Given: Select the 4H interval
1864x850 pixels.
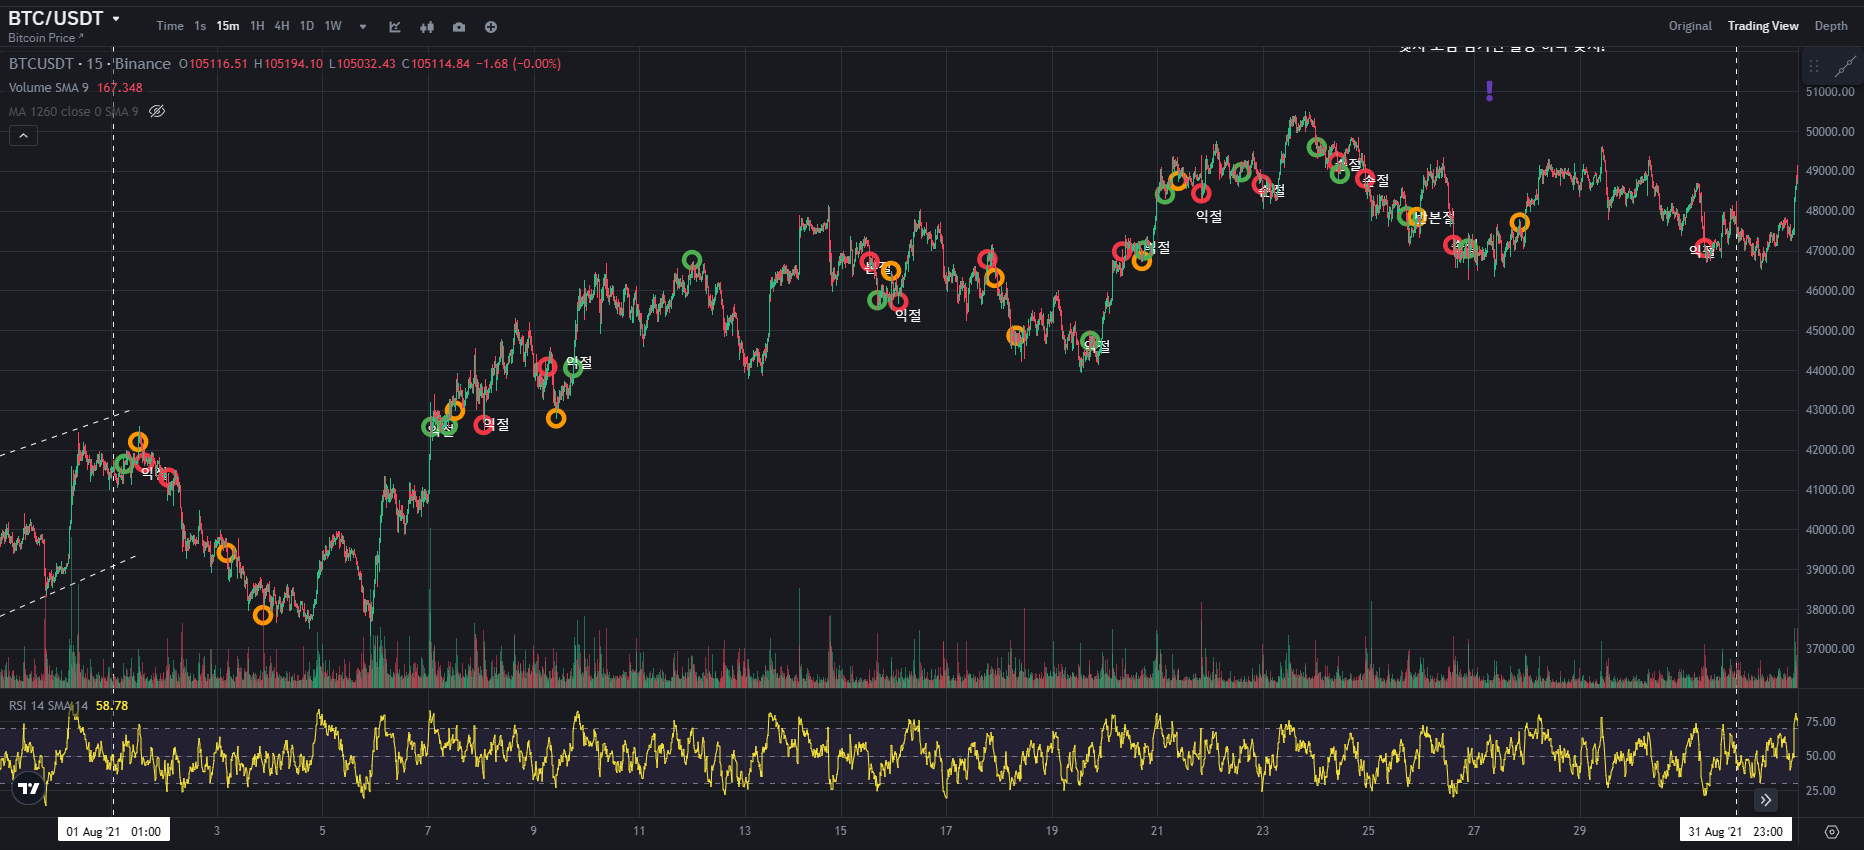Looking at the screenshot, I should pyautogui.click(x=282, y=26).
